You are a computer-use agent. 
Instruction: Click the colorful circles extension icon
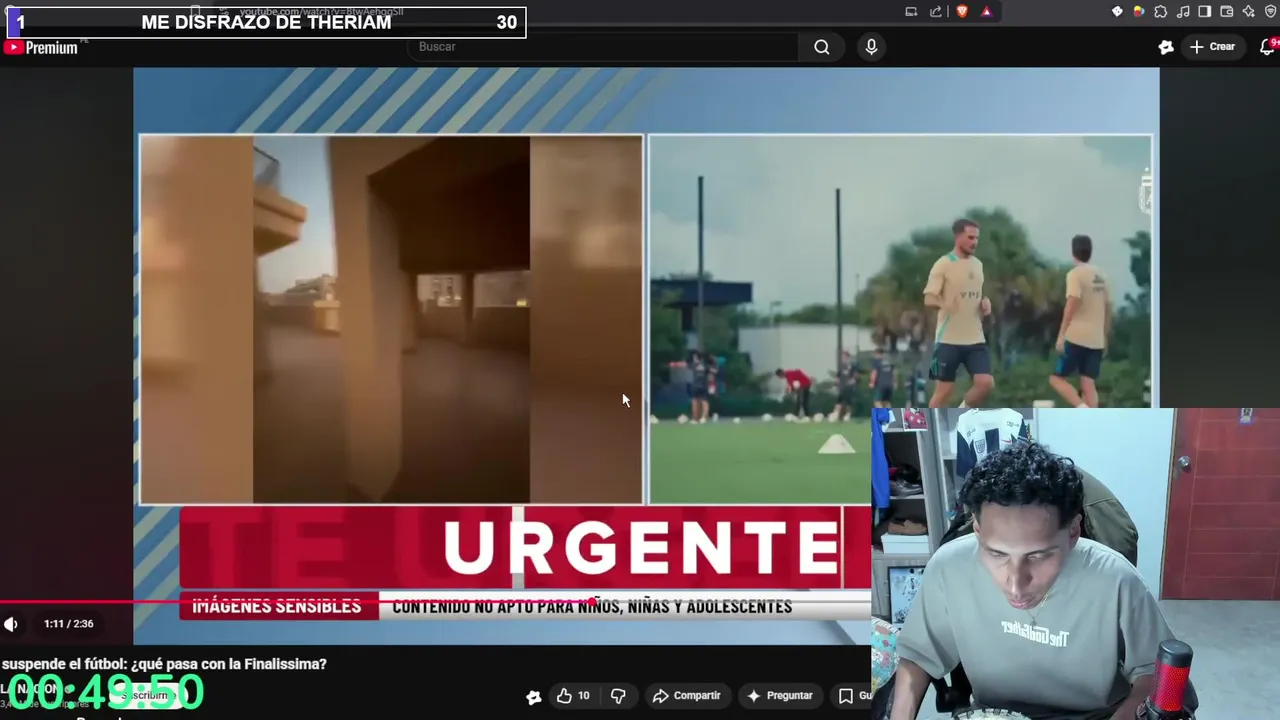[x=1139, y=12]
